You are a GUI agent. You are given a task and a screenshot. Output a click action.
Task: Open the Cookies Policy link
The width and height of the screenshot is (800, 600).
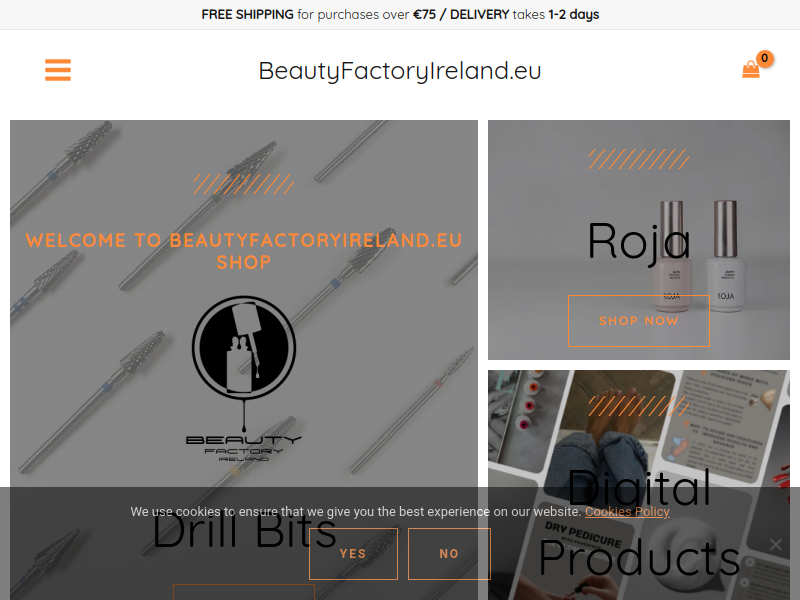click(627, 512)
